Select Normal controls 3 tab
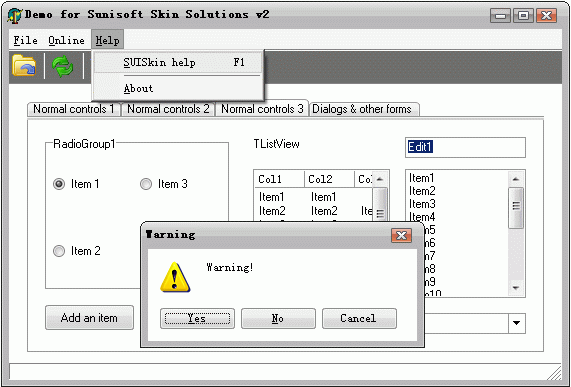Viewport: 571px width, 387px height. 262,108
